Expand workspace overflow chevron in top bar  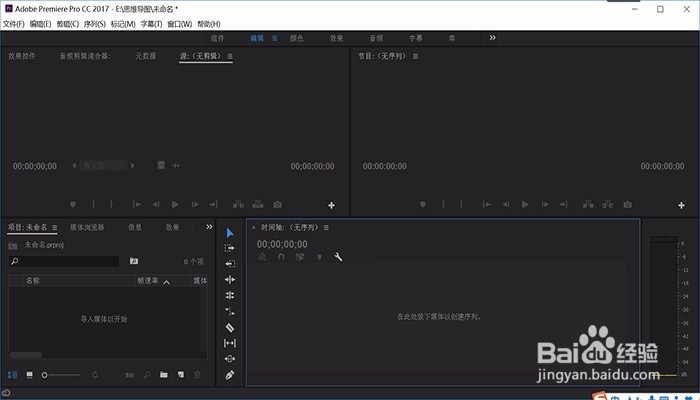492,38
